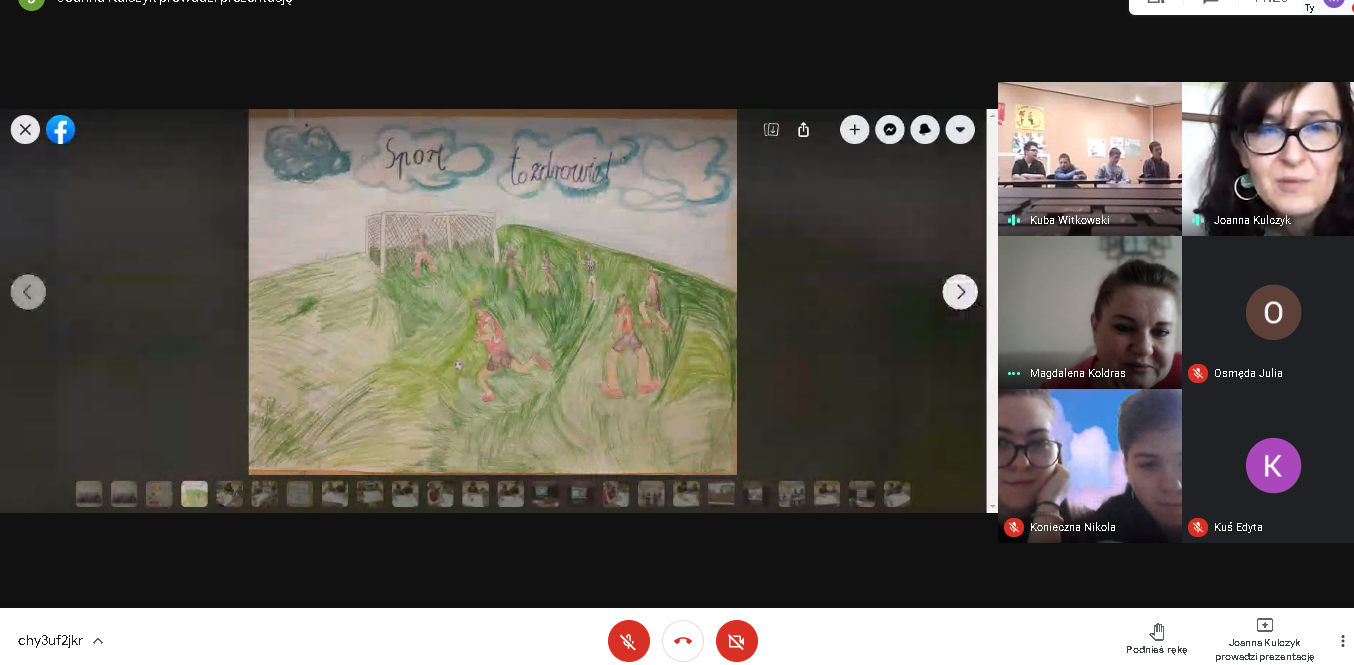Viewport: 1354px width, 665px height.
Task: Click muted mic icon beside Kuś Edyta
Action: [1197, 527]
